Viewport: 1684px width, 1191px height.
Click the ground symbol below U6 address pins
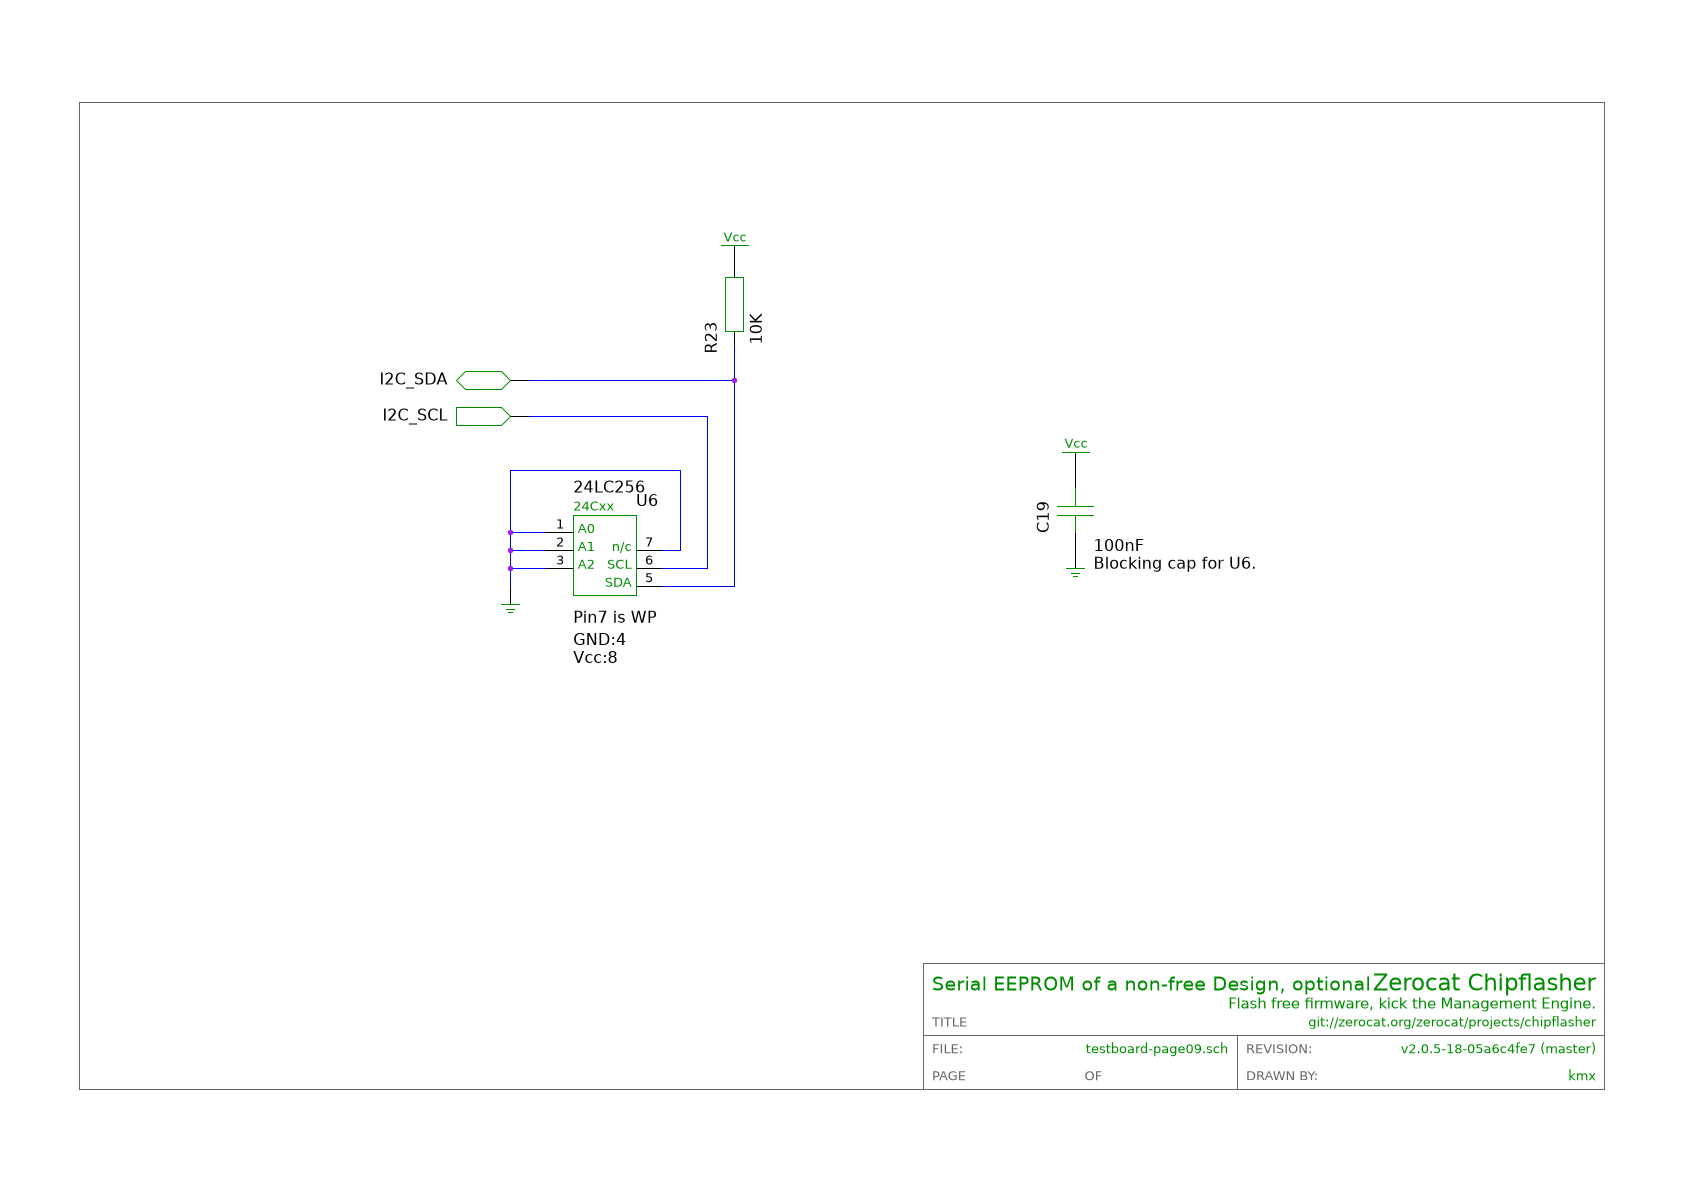pyautogui.click(x=510, y=608)
